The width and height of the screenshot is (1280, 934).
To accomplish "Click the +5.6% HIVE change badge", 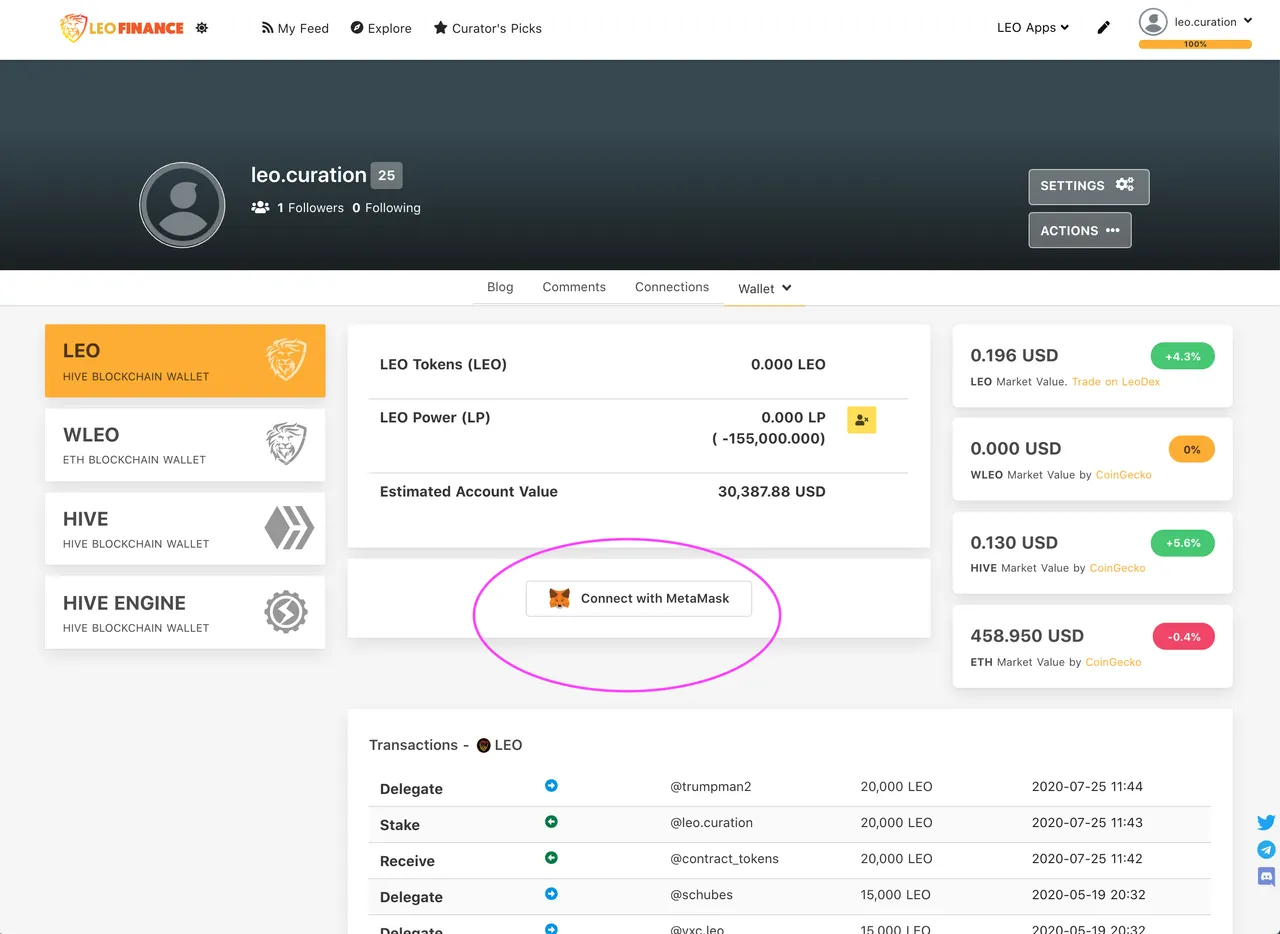I will [1183, 543].
